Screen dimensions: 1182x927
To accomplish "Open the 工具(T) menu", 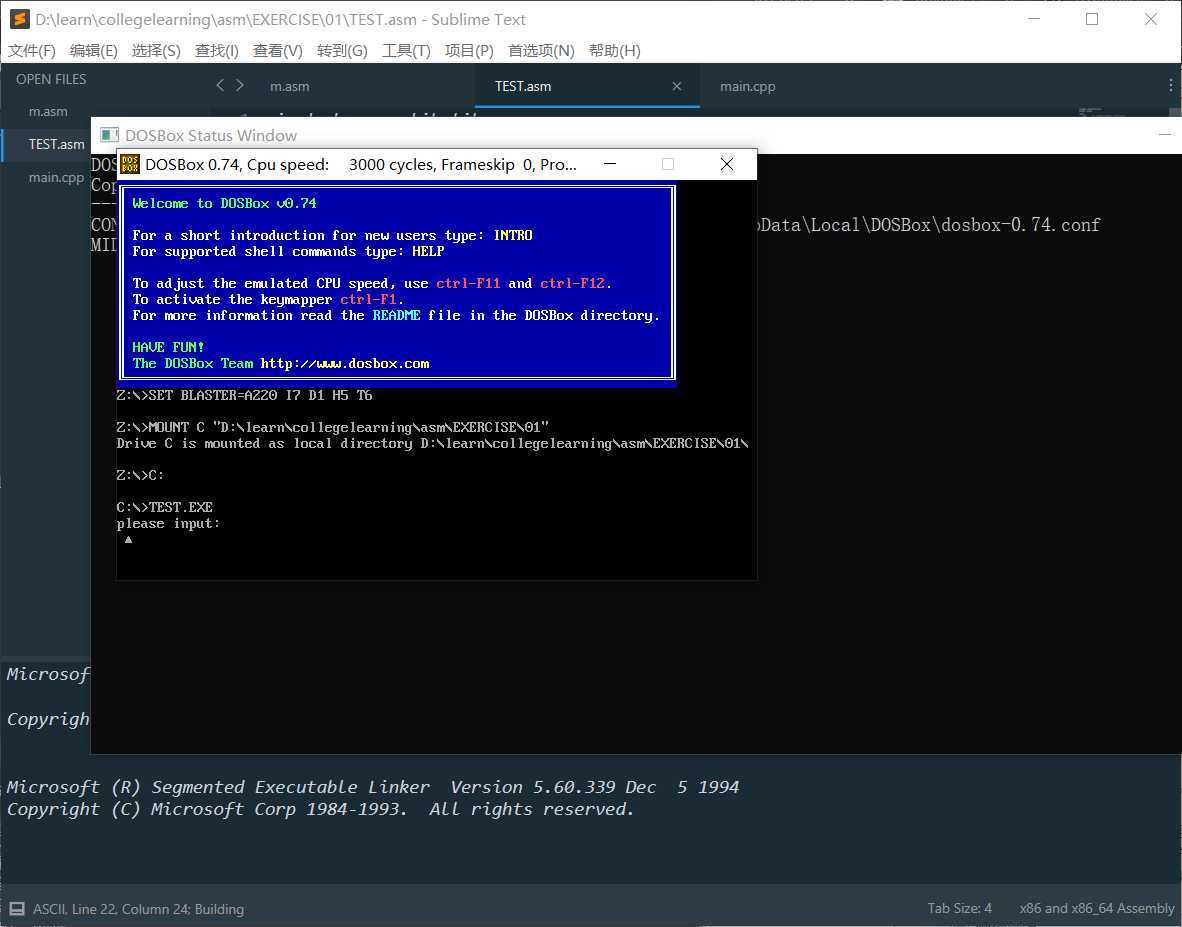I will 406,50.
